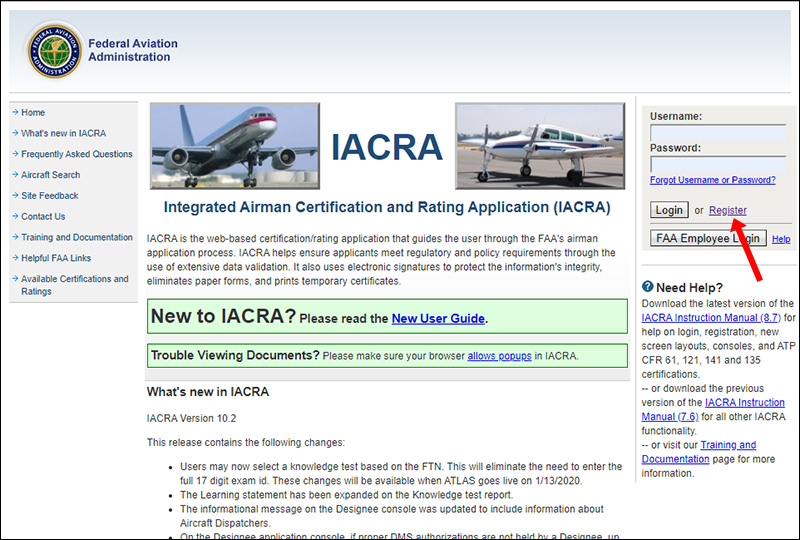Click the jet airliner image
The image size is (800, 540).
pyautogui.click(x=235, y=146)
